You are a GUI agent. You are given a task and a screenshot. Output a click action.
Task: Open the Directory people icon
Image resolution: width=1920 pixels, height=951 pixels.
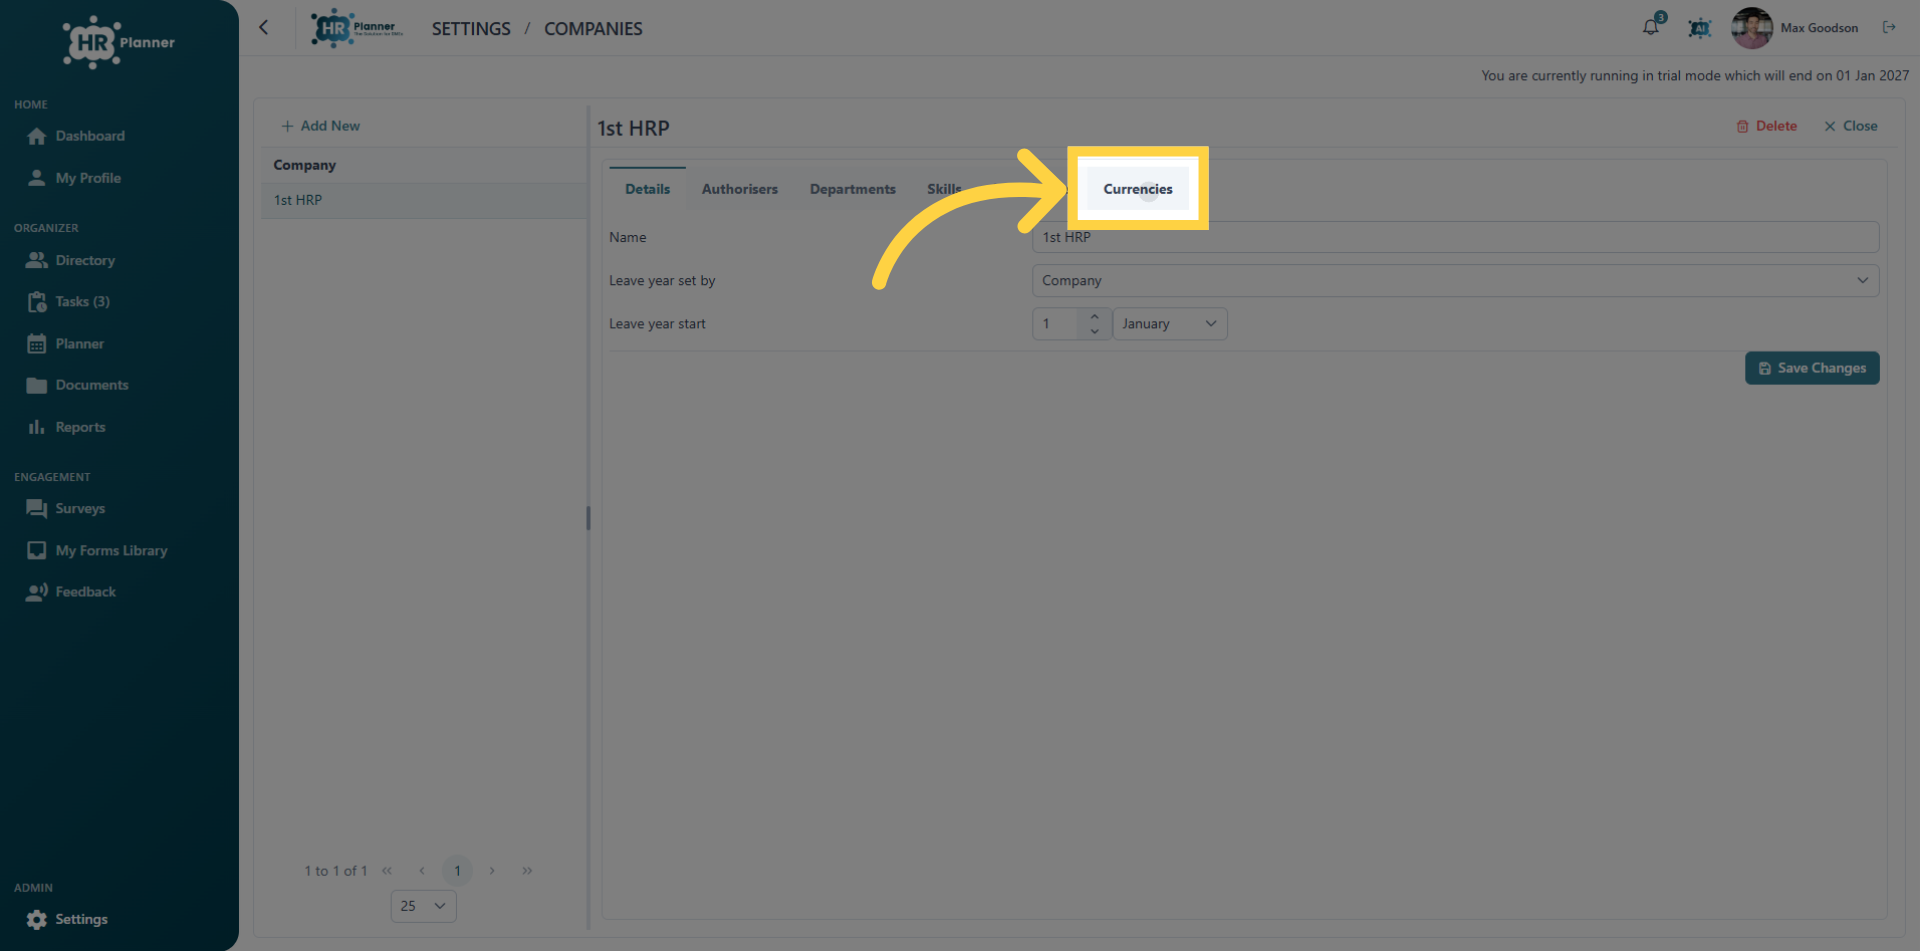click(37, 260)
